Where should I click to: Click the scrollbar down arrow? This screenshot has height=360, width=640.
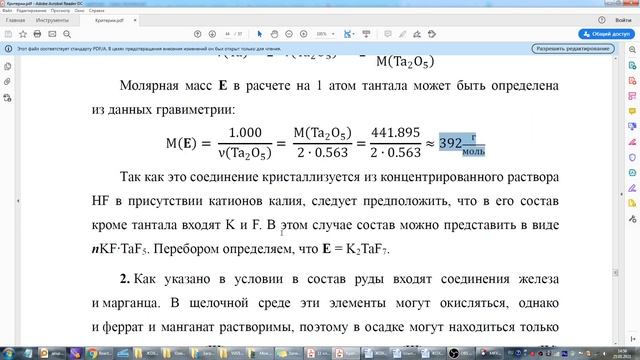tap(616, 342)
